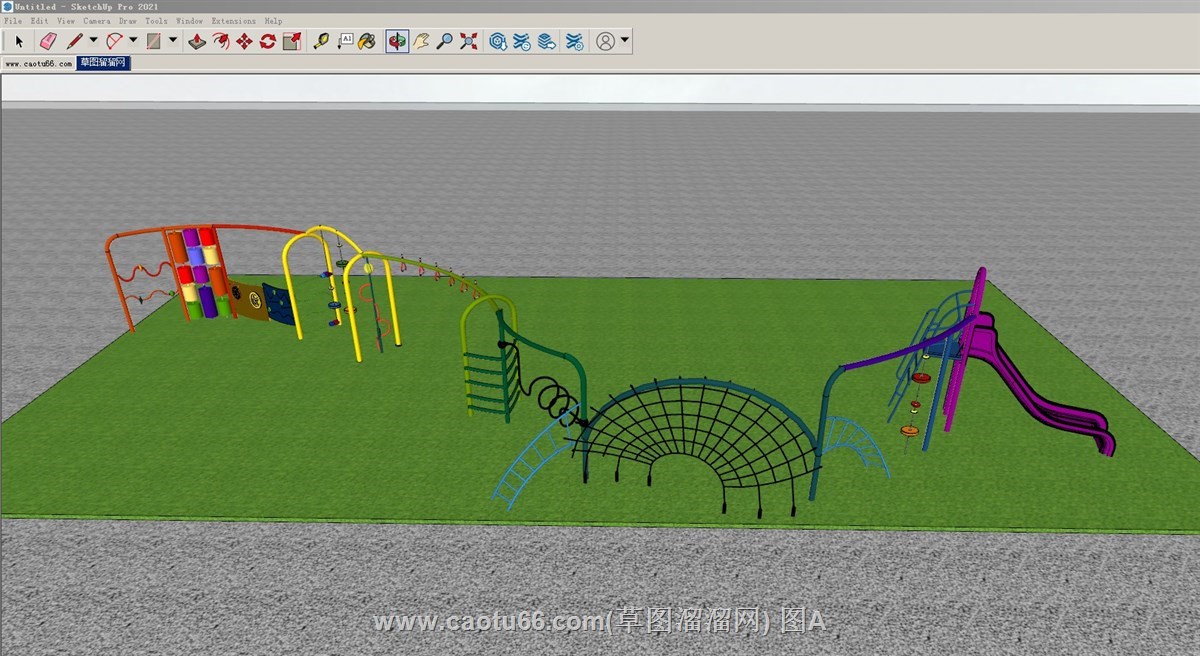The image size is (1200, 656).
Task: Open the File menu
Action: (x=12, y=21)
